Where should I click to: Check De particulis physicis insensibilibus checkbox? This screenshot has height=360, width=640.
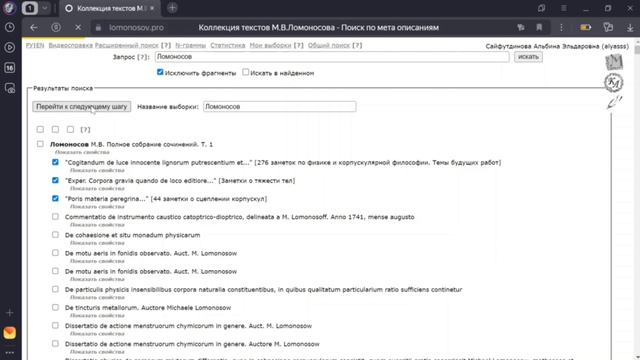click(55, 289)
